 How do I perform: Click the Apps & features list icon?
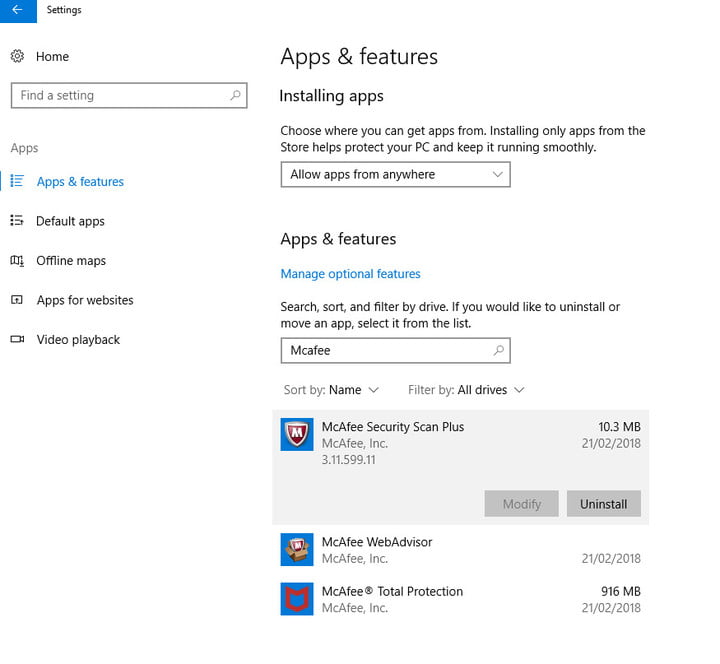pyautogui.click(x=17, y=180)
